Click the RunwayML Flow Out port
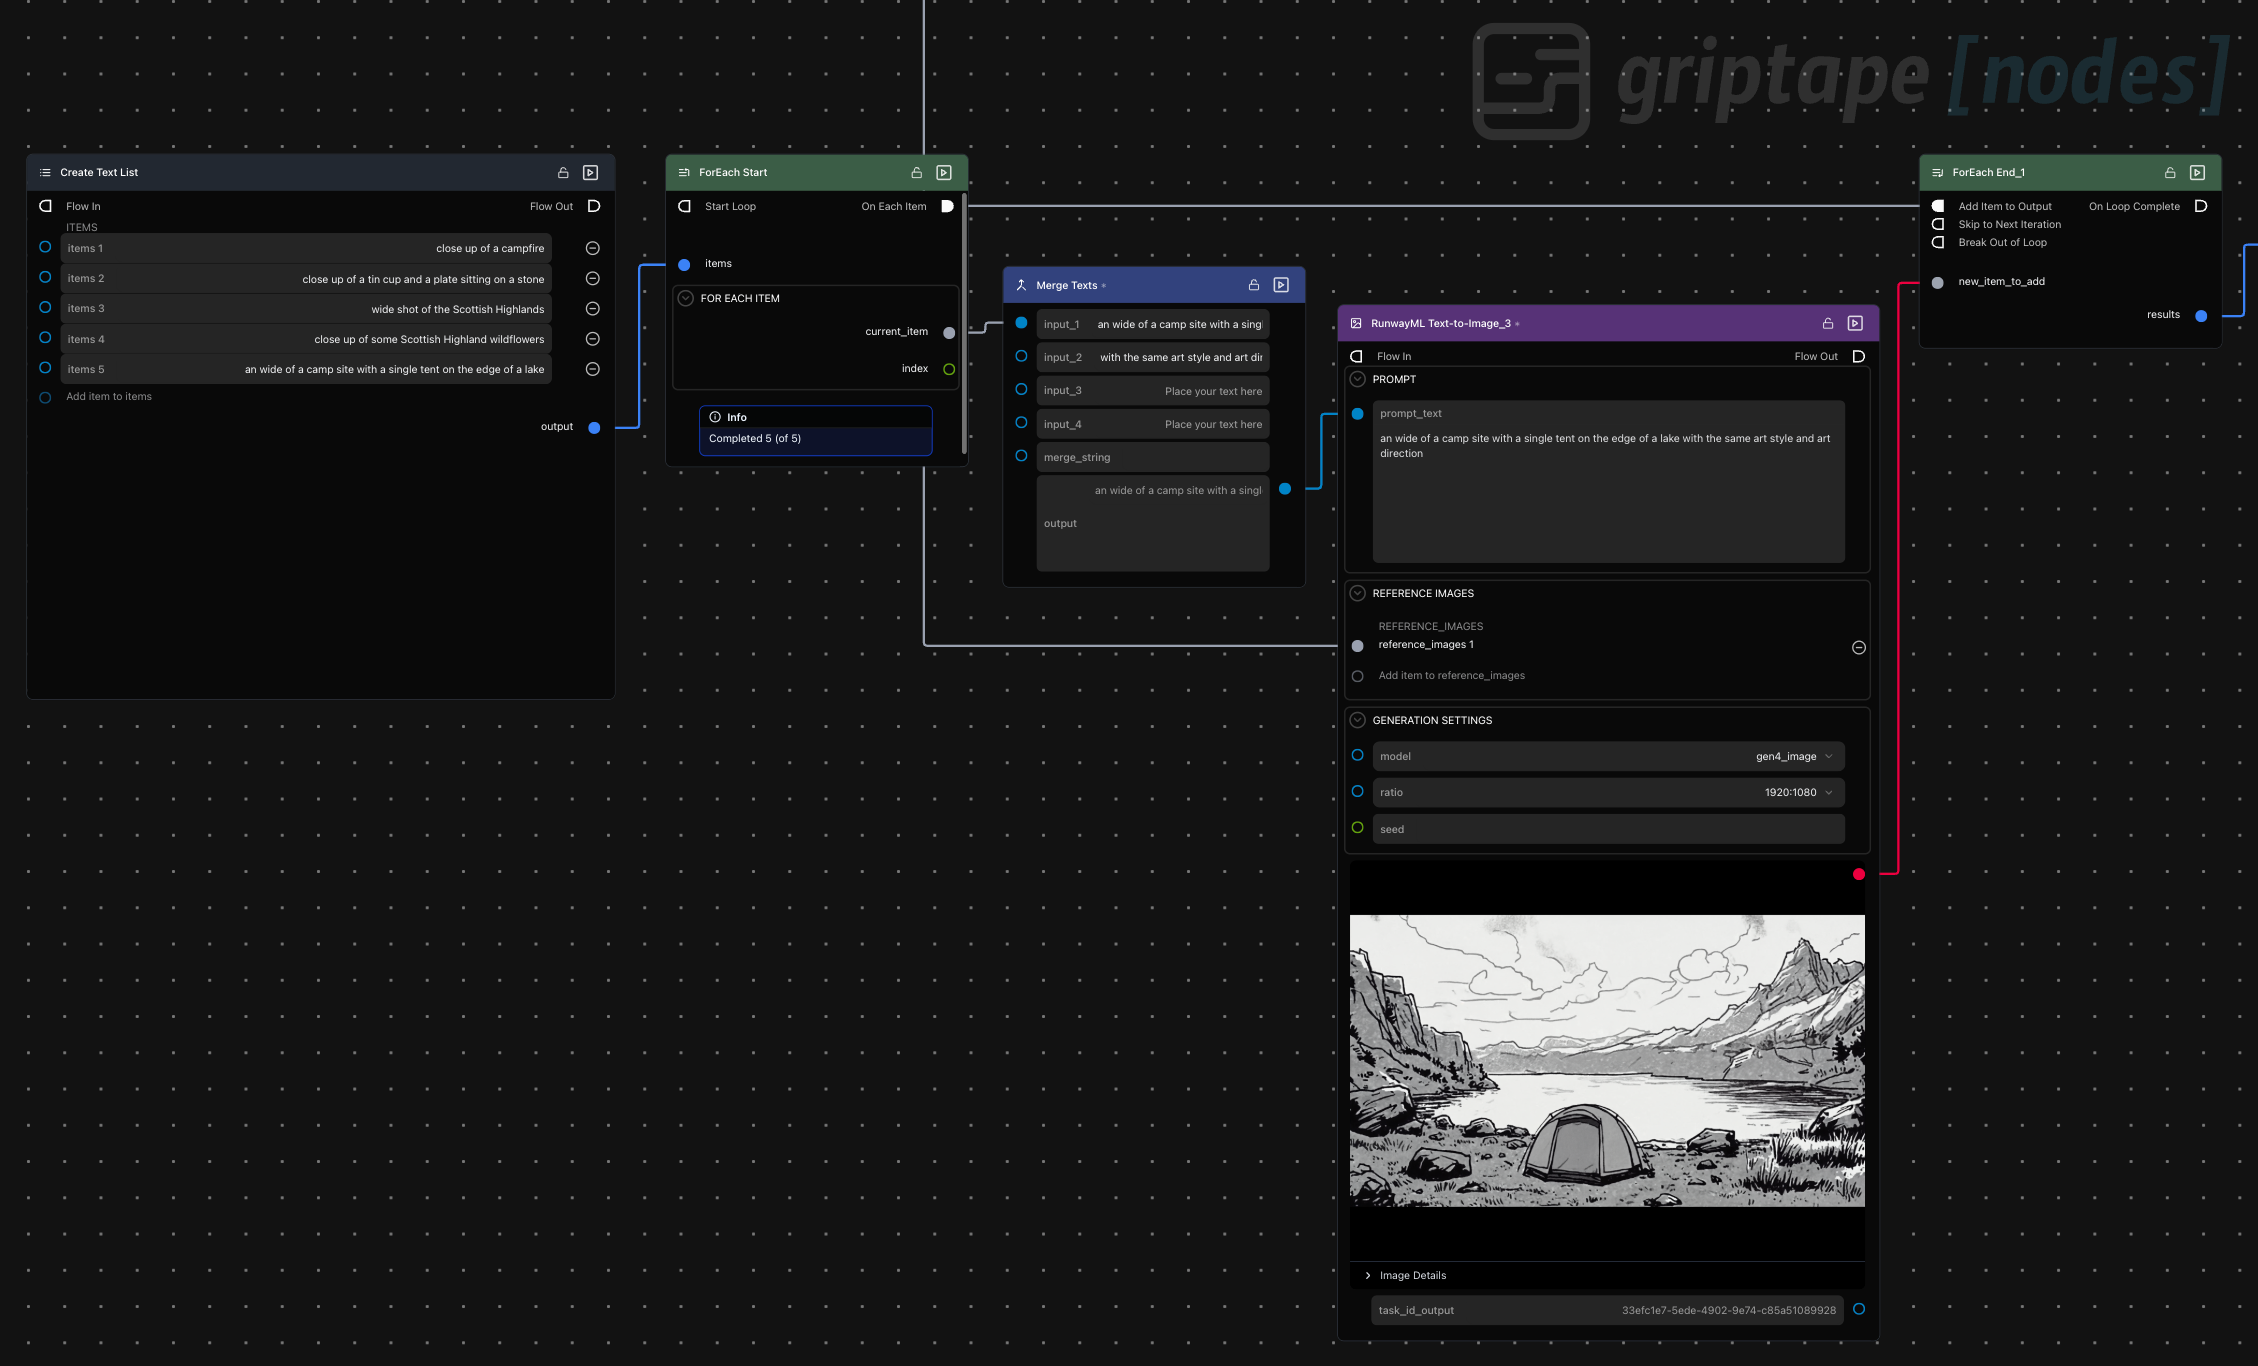The image size is (2258, 1366). (x=1858, y=356)
